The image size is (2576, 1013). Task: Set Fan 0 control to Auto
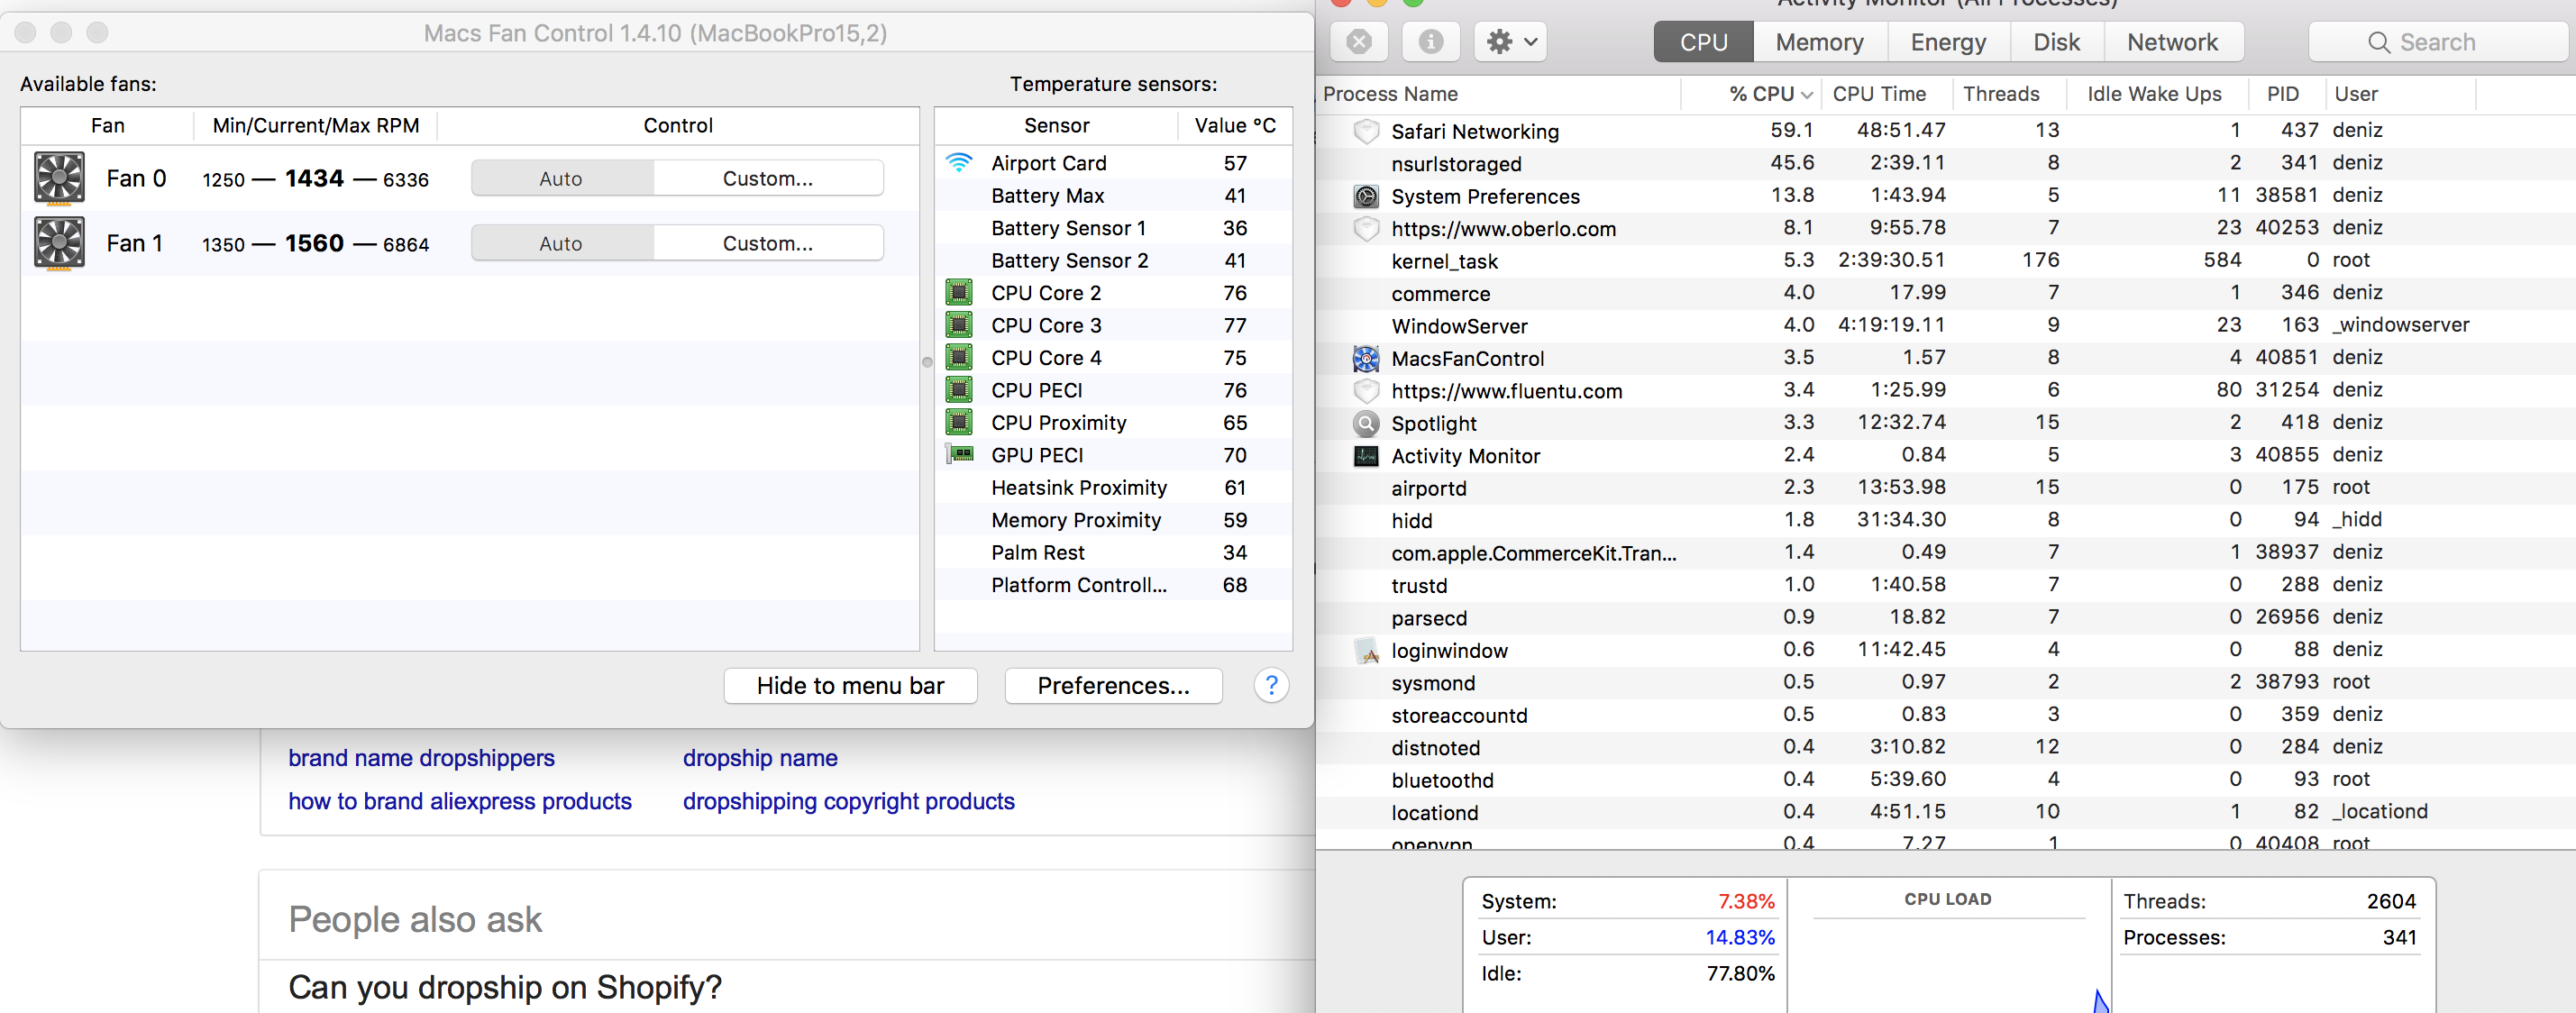tap(561, 179)
